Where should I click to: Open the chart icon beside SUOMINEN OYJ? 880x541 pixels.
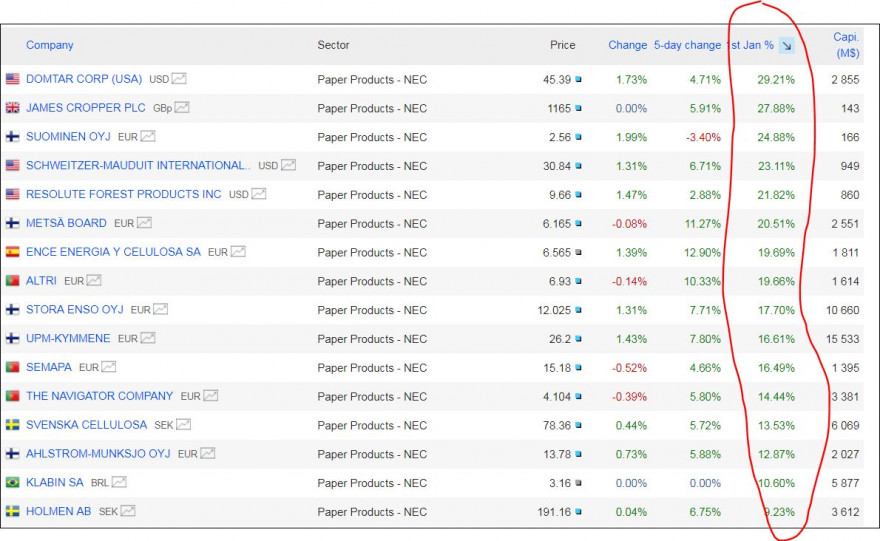(147, 136)
